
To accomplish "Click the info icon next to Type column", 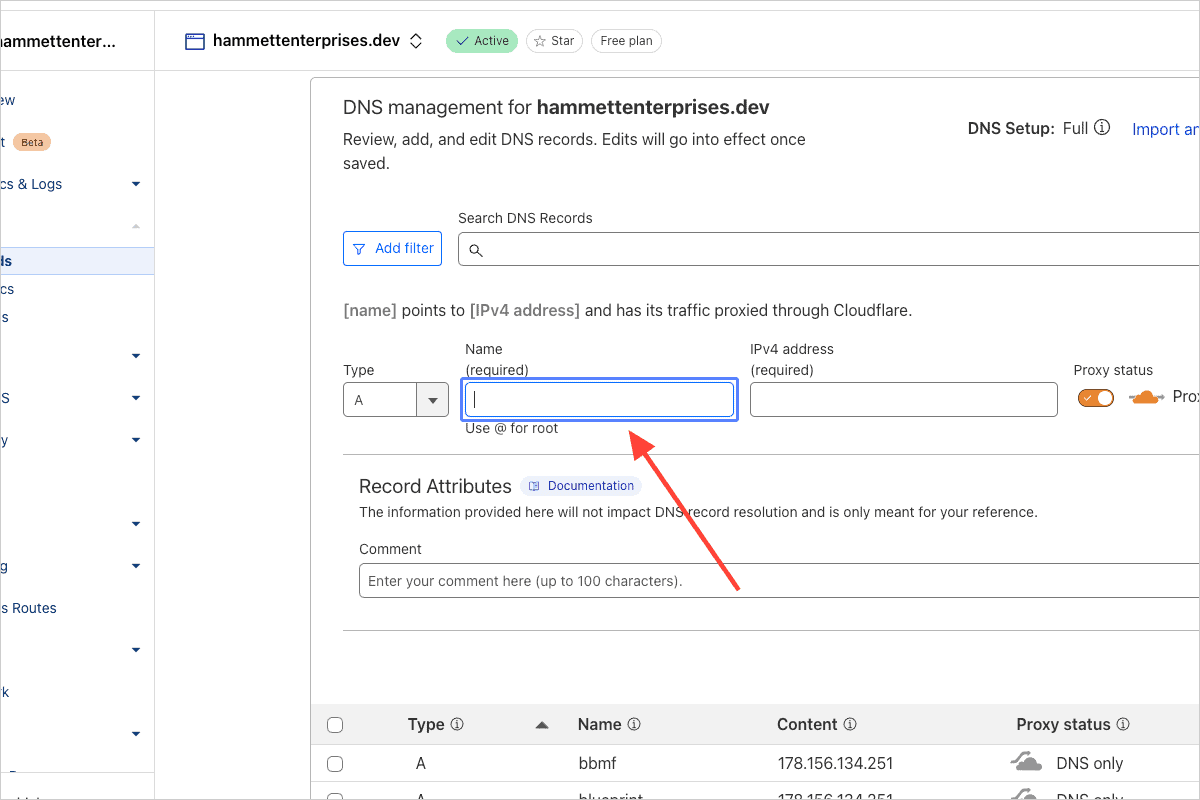I will coord(457,724).
